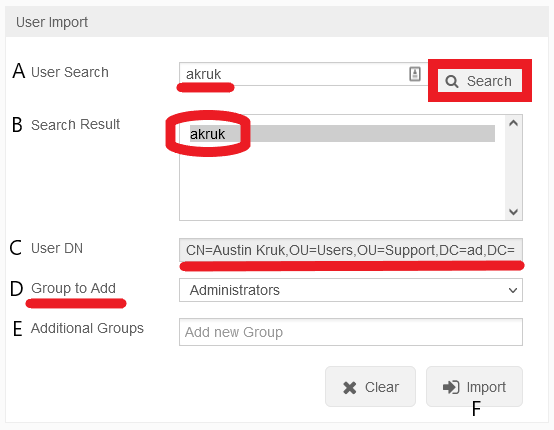Click the Import button
Image resolution: width=554 pixels, height=430 pixels.
coord(474,387)
